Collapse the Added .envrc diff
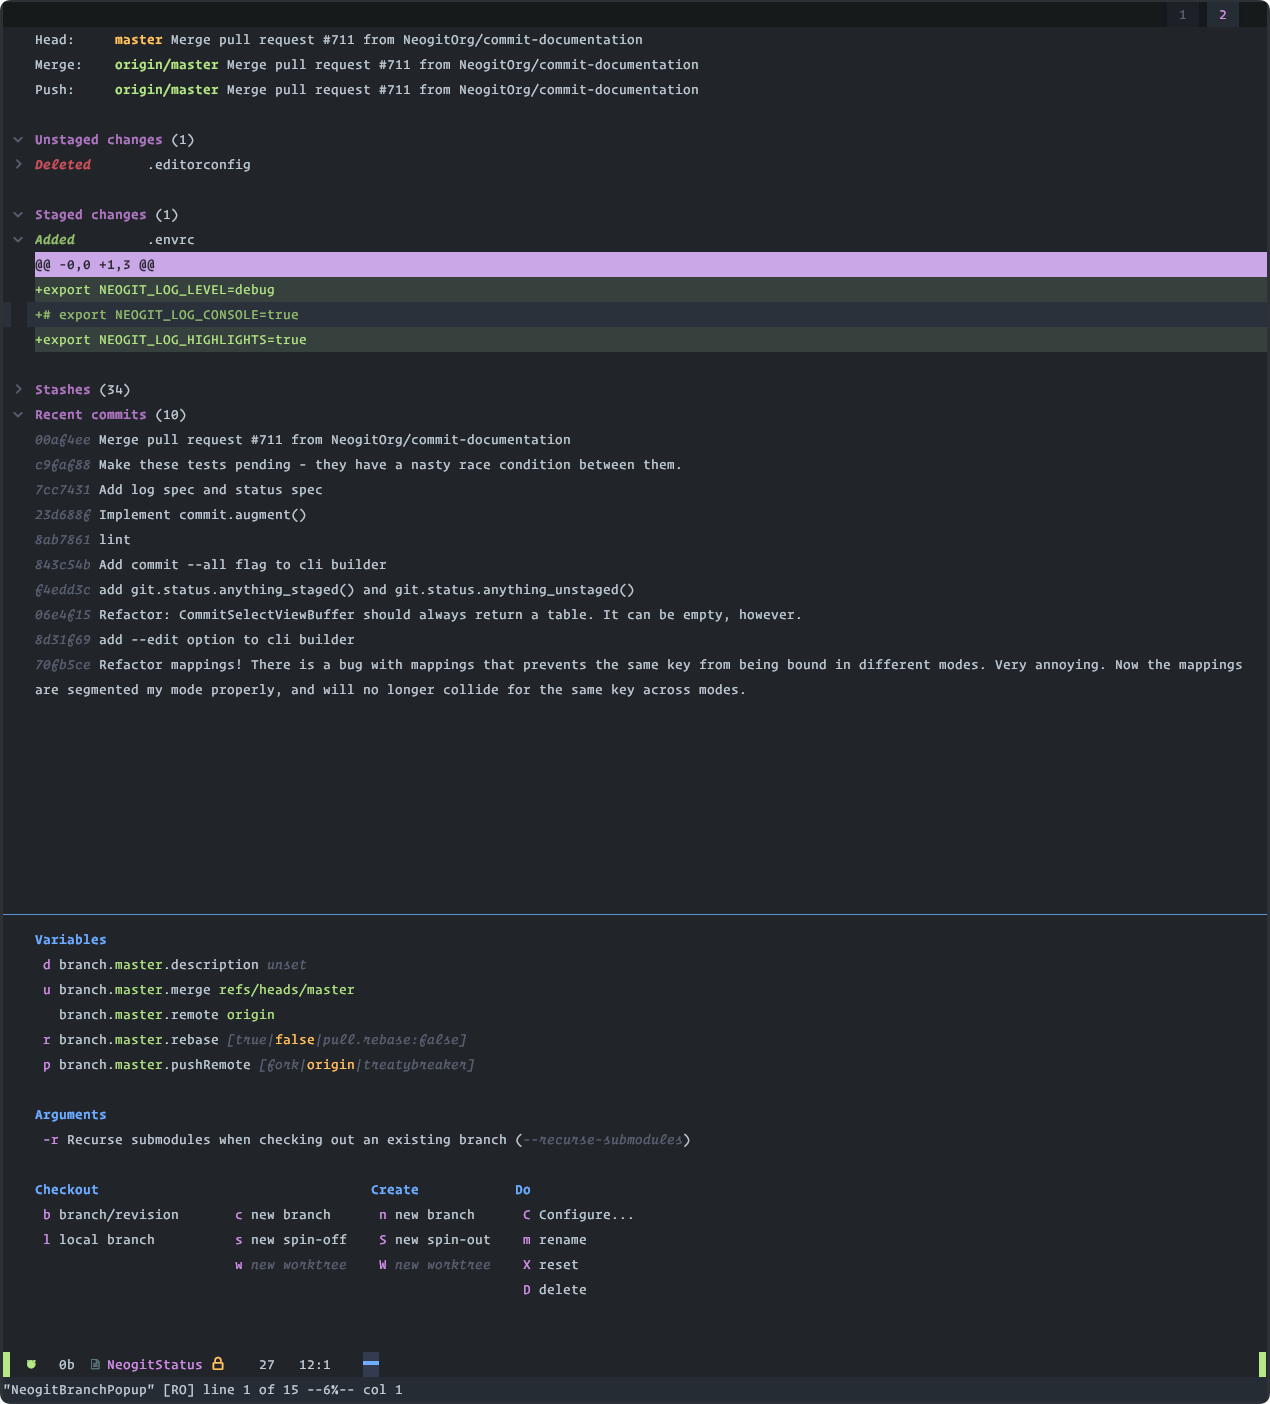 coord(18,240)
